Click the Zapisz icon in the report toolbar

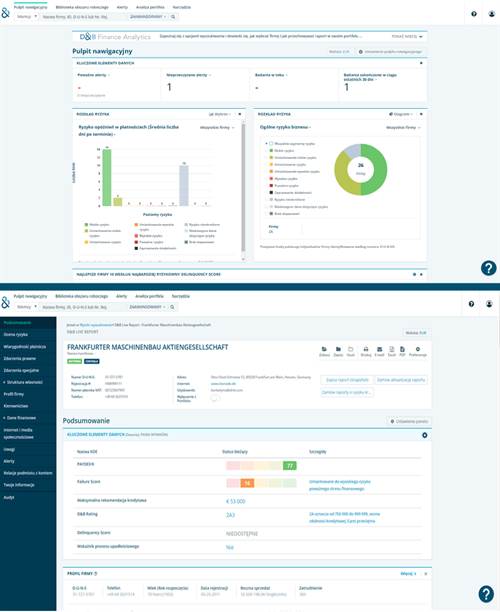[338, 351]
